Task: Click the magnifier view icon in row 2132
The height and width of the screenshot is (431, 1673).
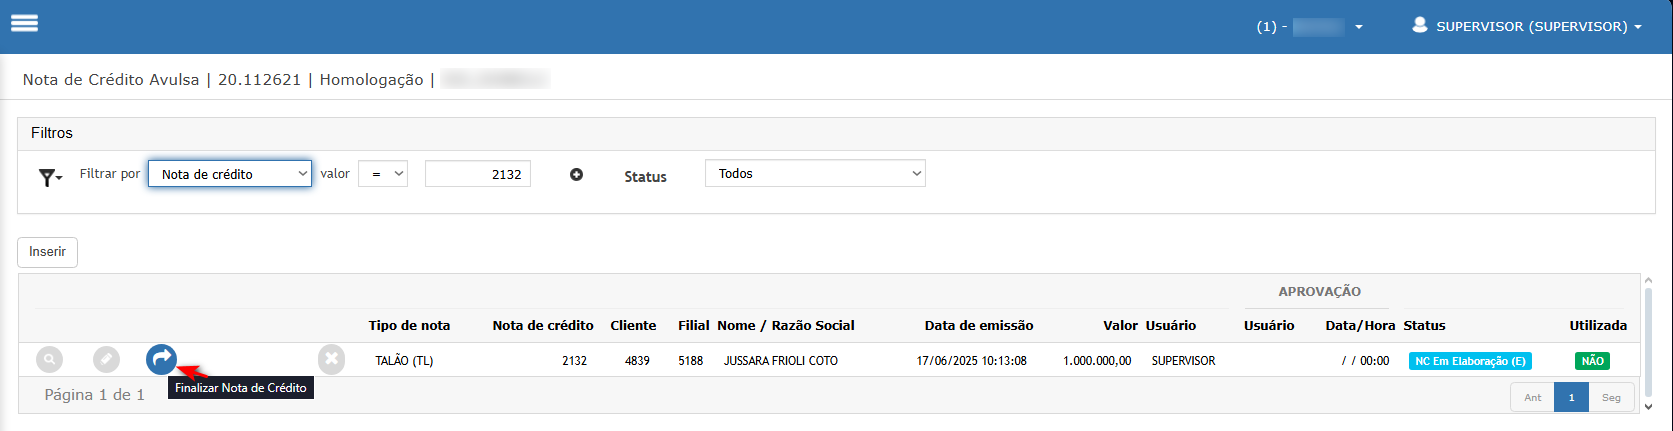Action: 49,360
